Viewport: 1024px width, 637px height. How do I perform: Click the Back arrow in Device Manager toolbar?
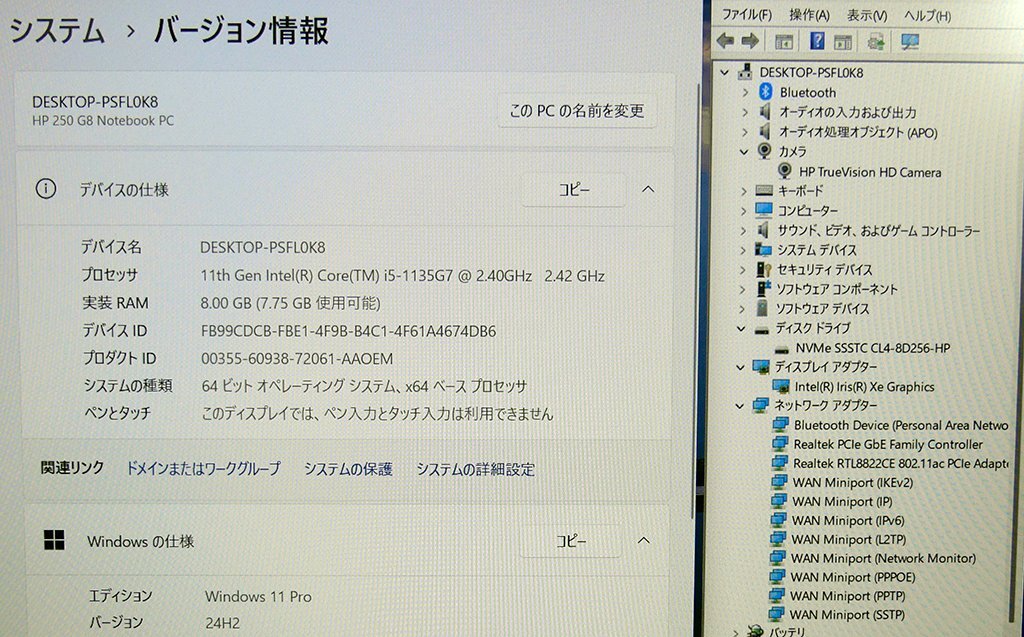tap(725, 41)
